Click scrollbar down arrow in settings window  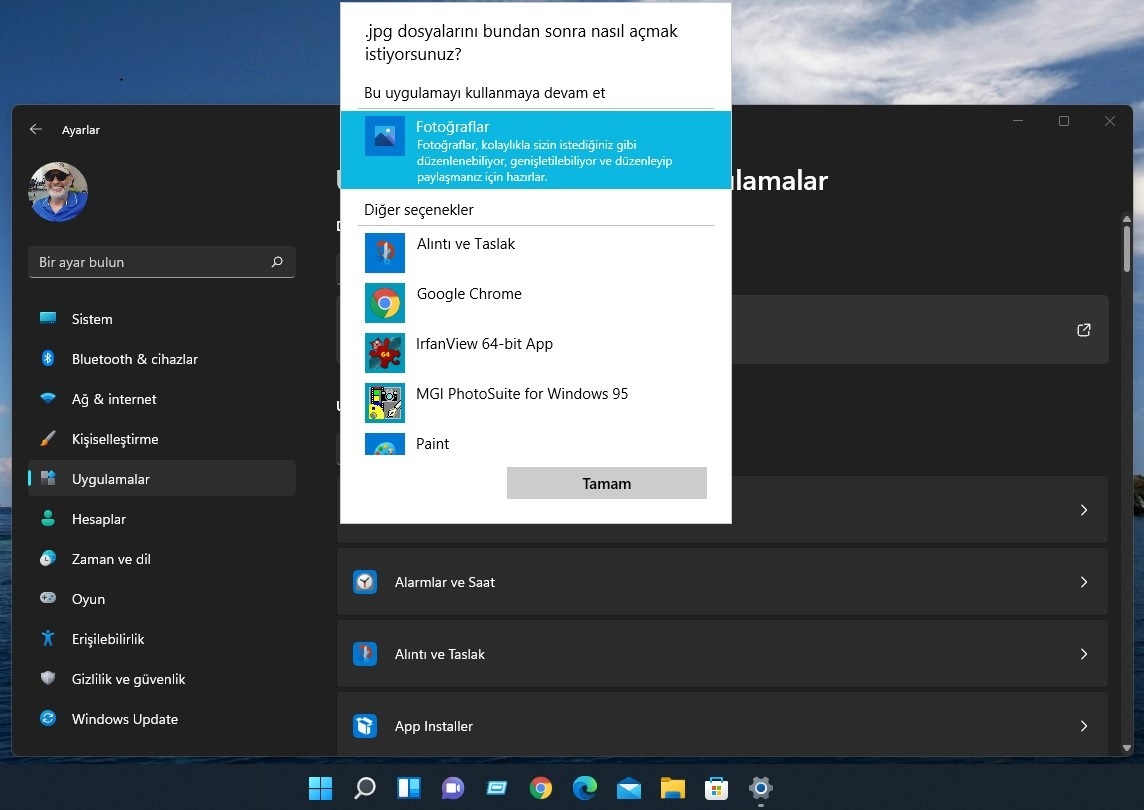(1126, 748)
